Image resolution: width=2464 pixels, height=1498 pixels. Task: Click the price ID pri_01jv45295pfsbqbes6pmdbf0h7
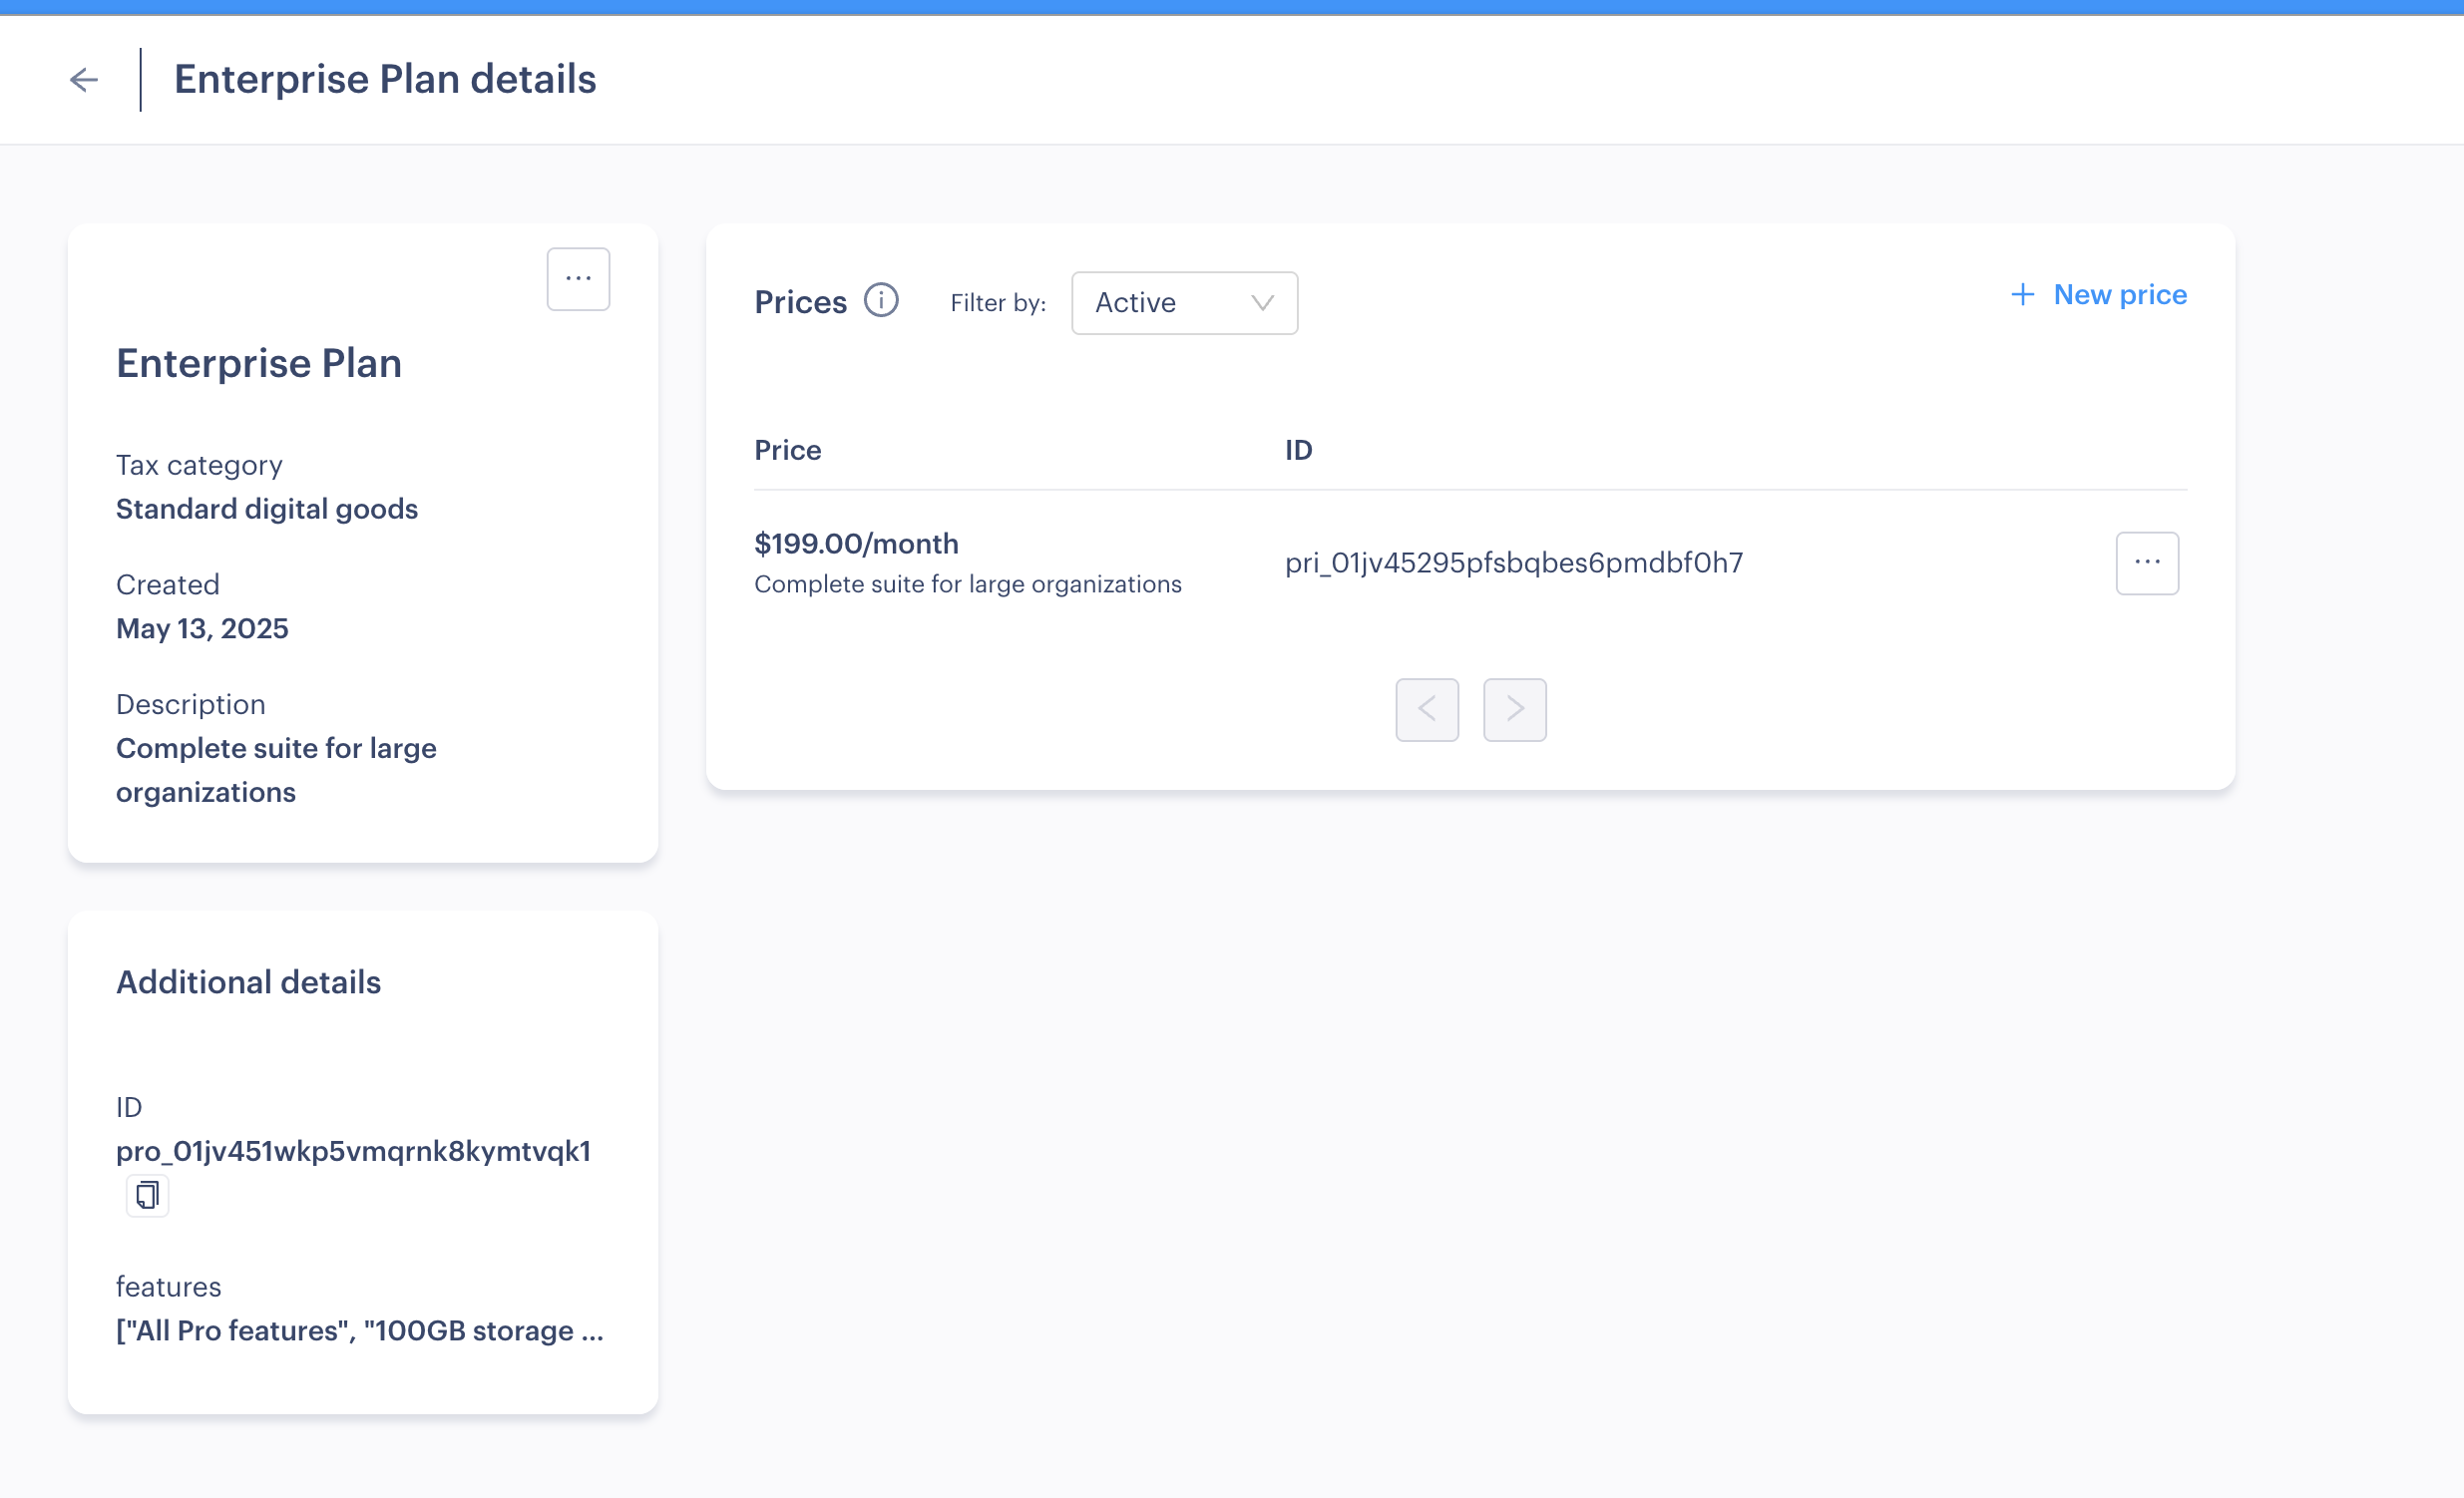[1513, 563]
